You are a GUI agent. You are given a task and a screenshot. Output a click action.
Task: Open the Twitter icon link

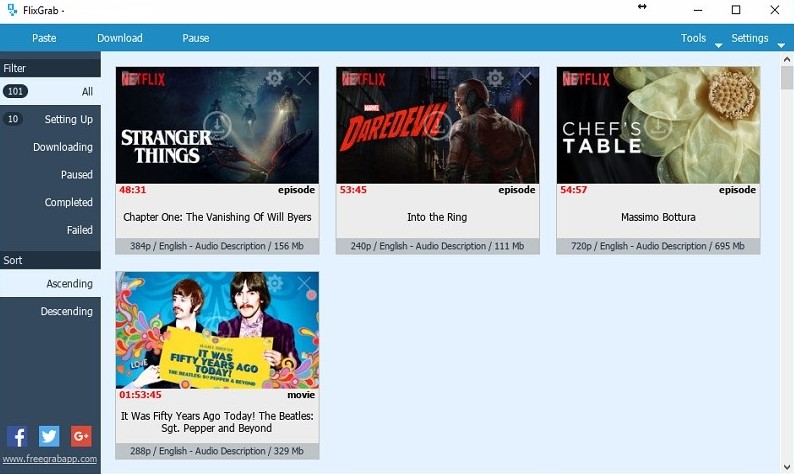pos(49,437)
